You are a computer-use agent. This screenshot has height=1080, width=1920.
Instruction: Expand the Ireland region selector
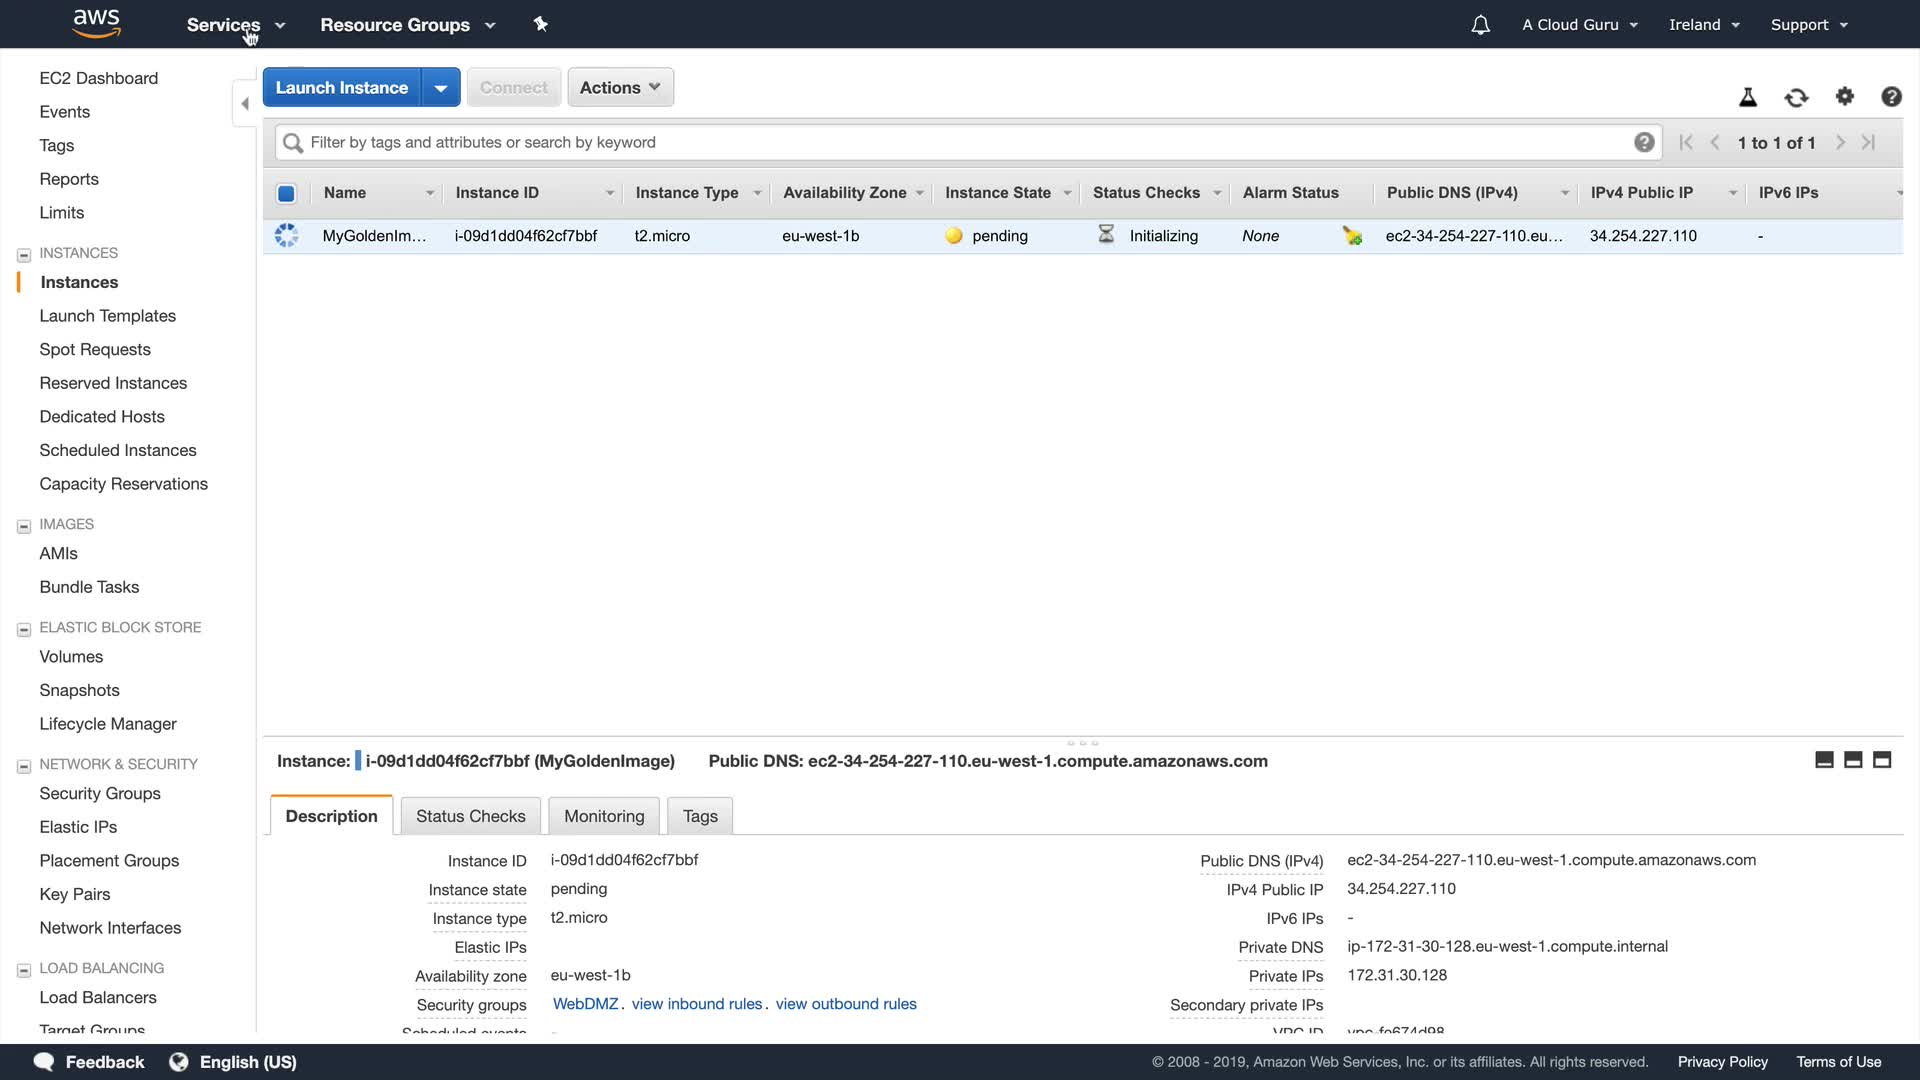[1703, 25]
